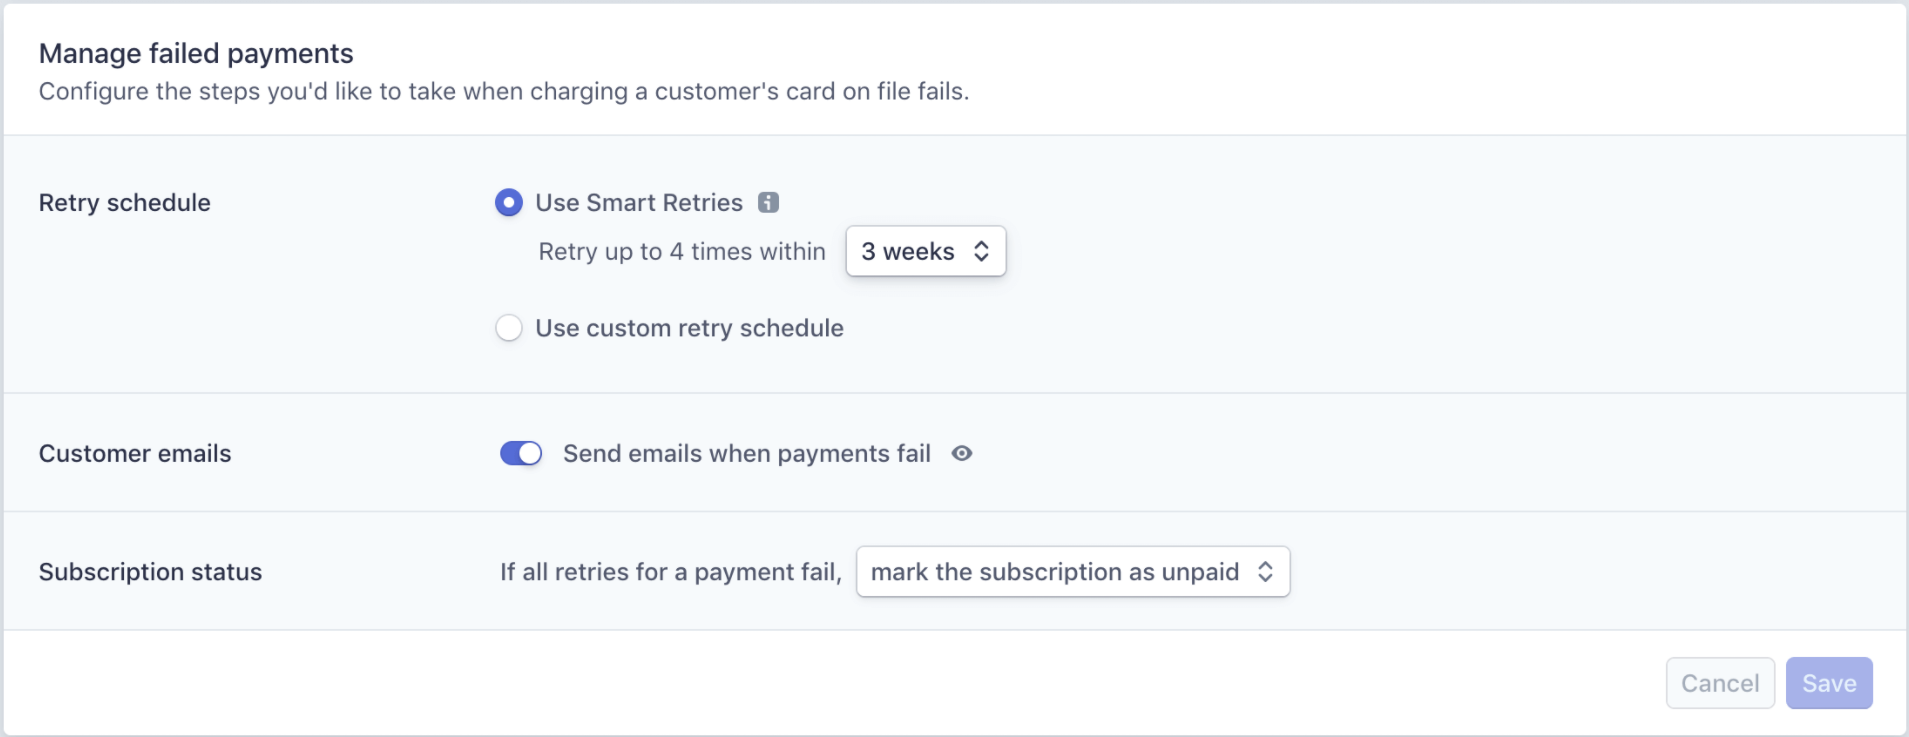The height and width of the screenshot is (737, 1909).
Task: Click the Customer emails section heading
Action: click(x=135, y=453)
